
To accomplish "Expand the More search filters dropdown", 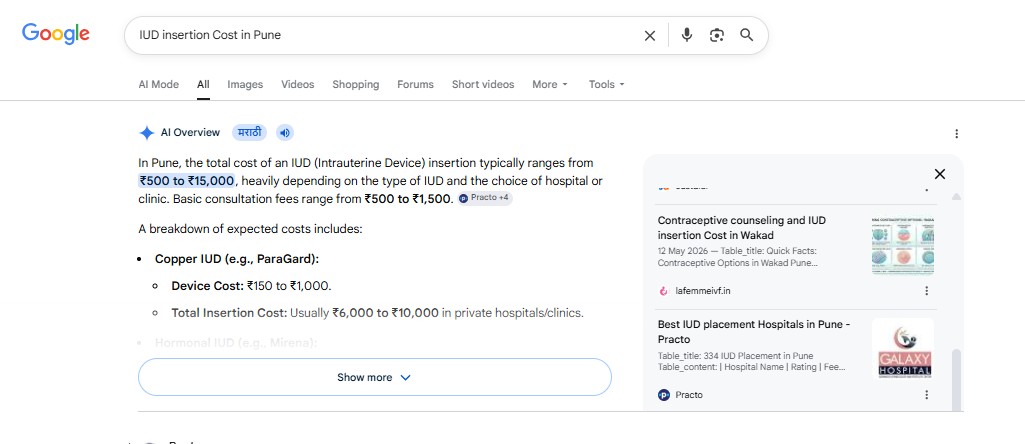I will click(x=550, y=84).
